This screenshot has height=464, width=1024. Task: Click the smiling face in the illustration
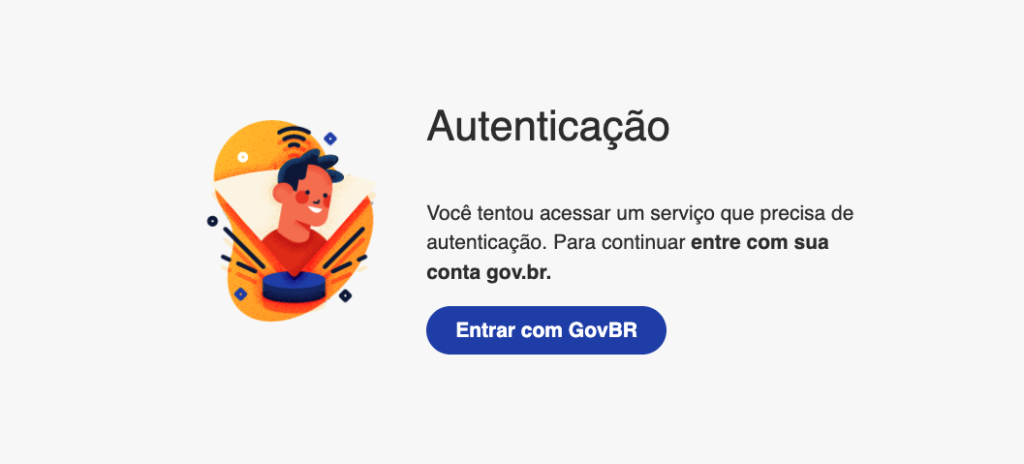coord(313,197)
